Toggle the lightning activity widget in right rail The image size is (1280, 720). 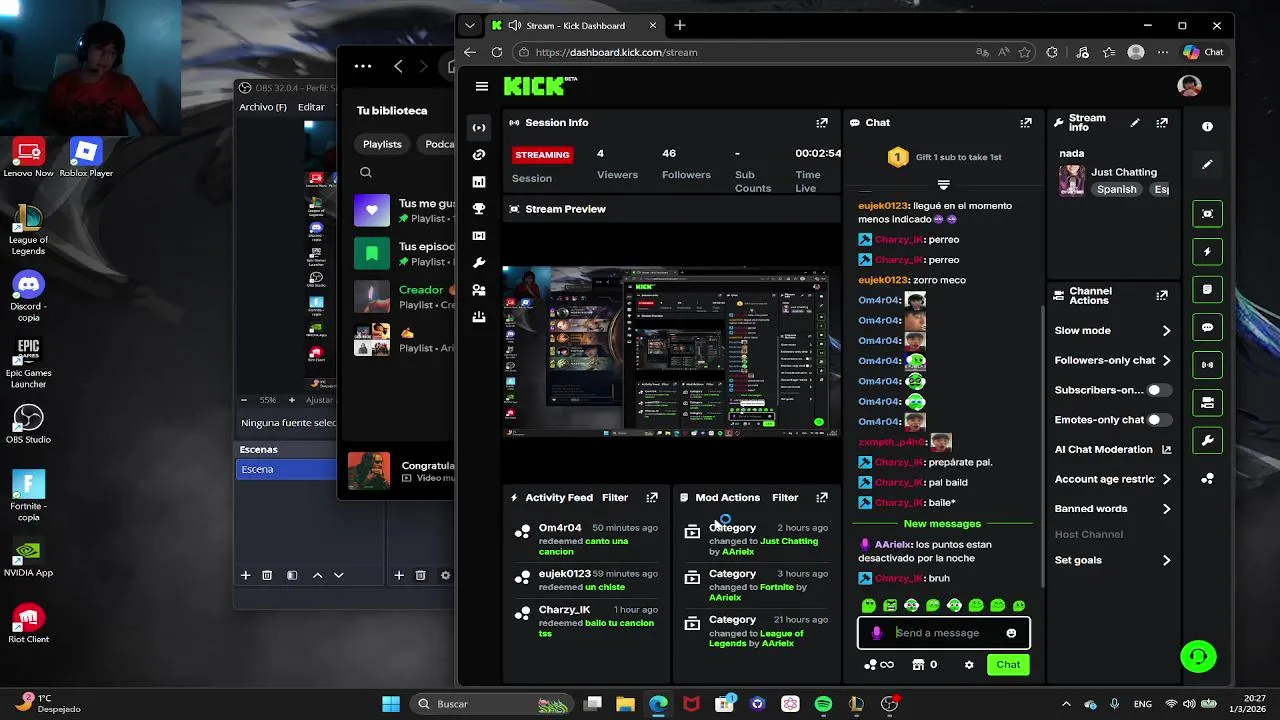pos(1207,252)
